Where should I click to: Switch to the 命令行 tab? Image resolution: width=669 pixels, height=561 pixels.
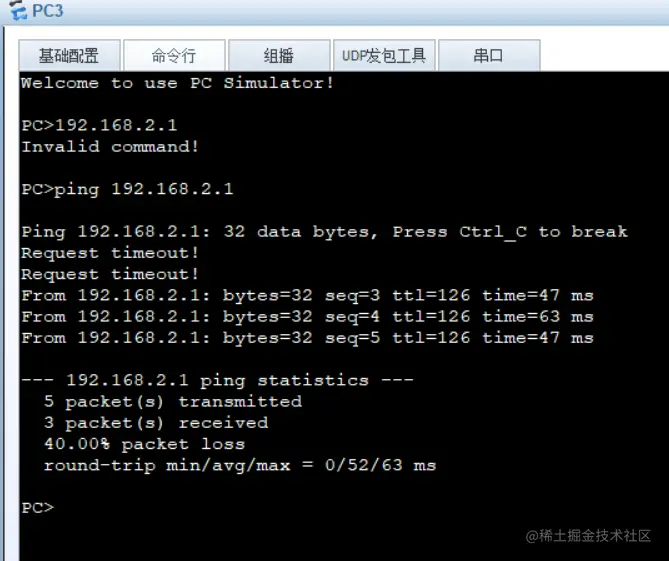pyautogui.click(x=174, y=55)
